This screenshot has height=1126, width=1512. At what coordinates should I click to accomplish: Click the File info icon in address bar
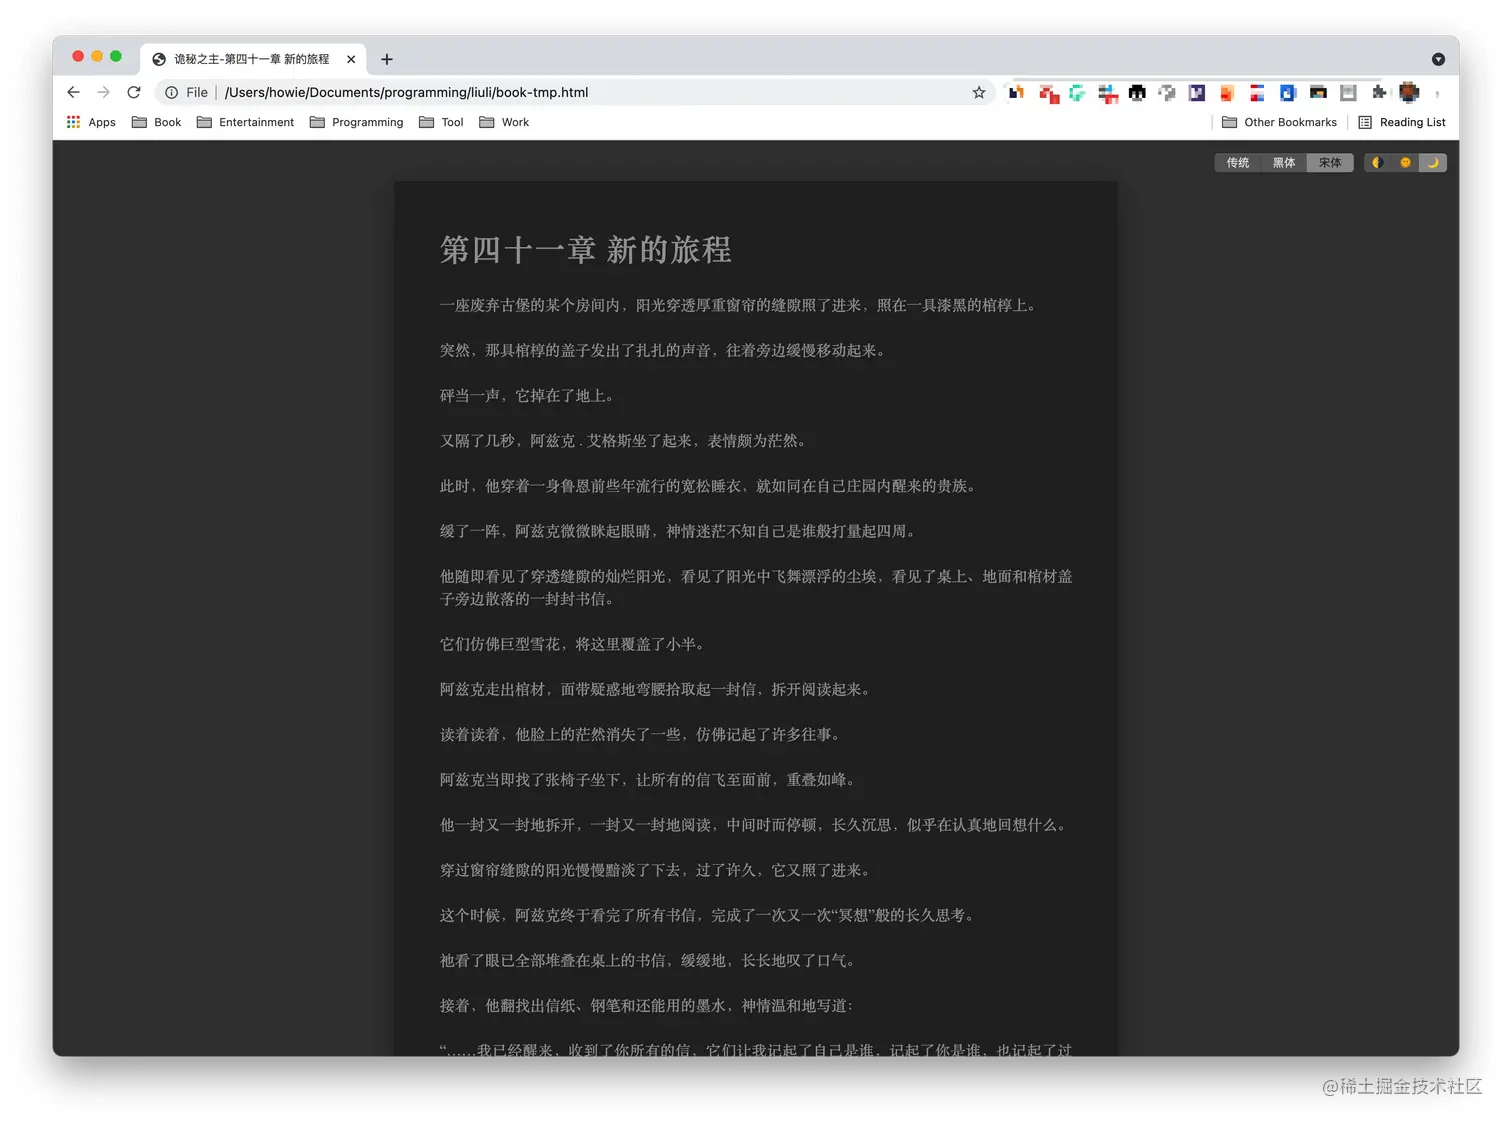(x=170, y=92)
